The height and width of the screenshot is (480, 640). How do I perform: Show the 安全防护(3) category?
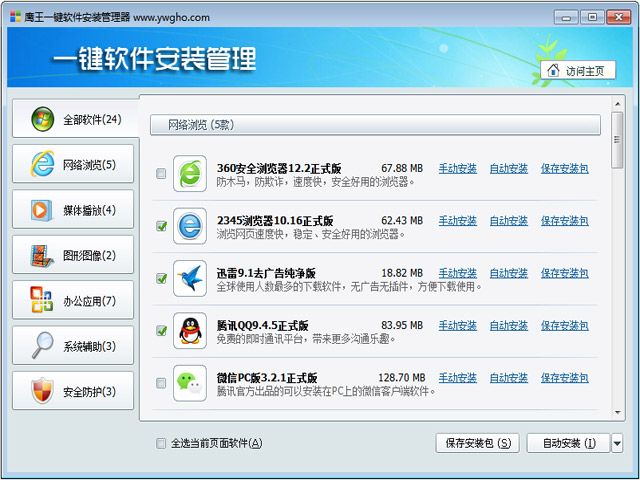73,391
